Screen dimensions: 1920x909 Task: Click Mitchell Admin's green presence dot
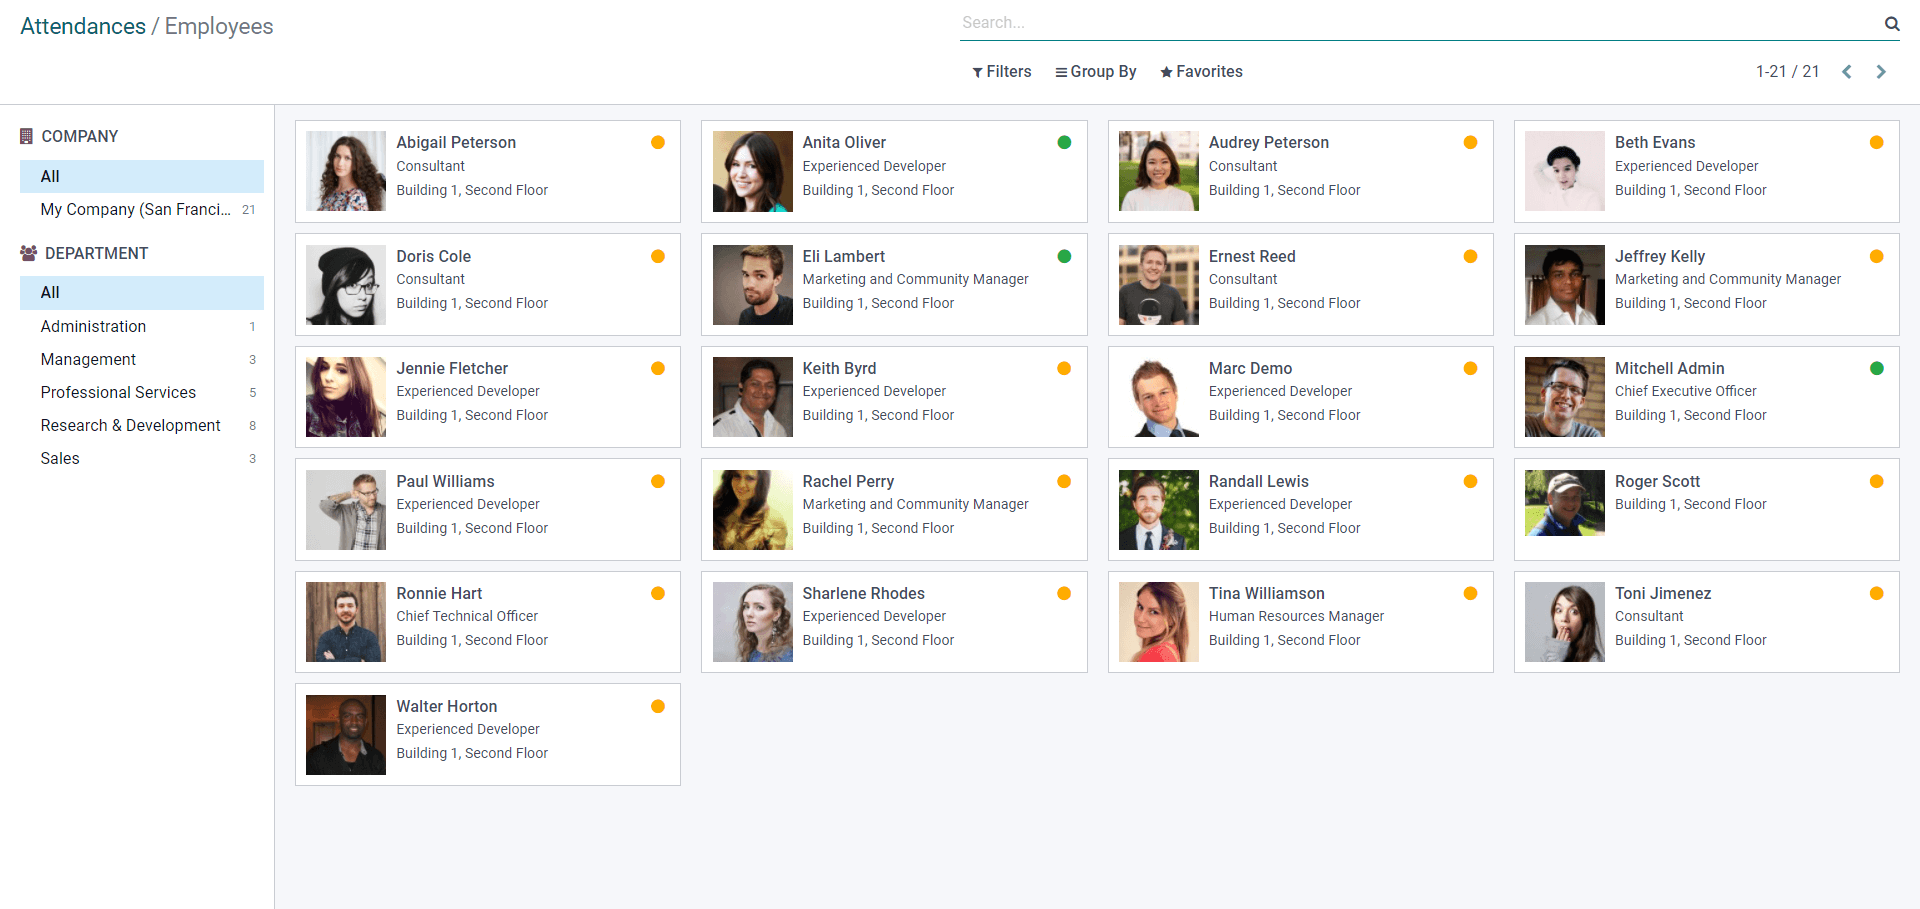1877,368
